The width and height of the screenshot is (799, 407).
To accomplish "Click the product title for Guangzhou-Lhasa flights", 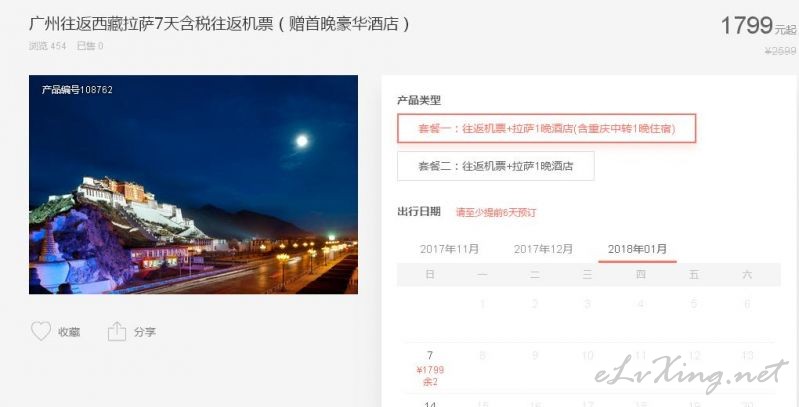I will (x=219, y=24).
